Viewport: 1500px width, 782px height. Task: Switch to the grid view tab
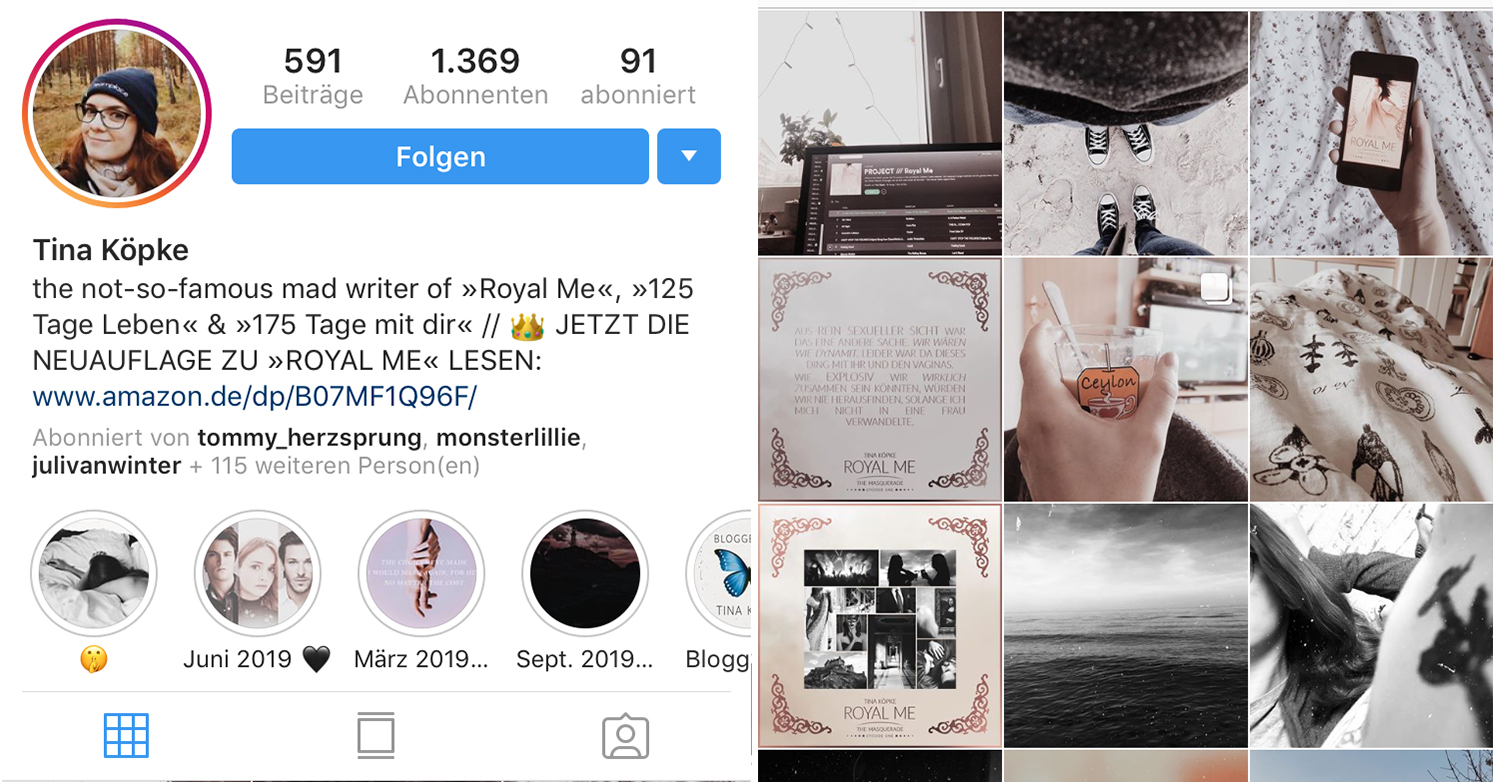coord(126,736)
